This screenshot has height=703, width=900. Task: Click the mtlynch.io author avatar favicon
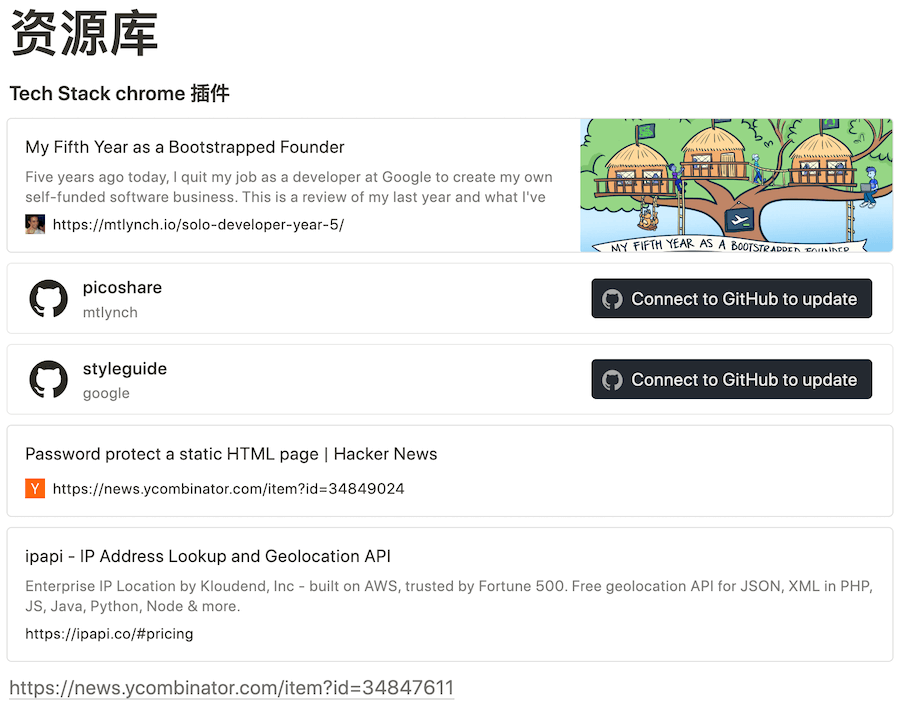pos(35,224)
